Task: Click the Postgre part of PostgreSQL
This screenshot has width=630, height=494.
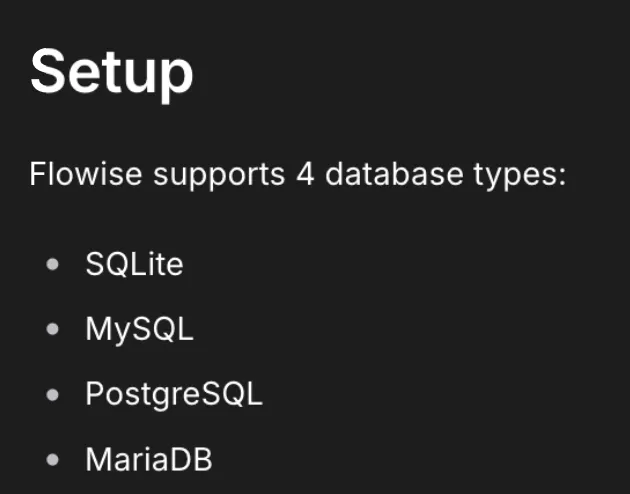Action: tap(141, 394)
